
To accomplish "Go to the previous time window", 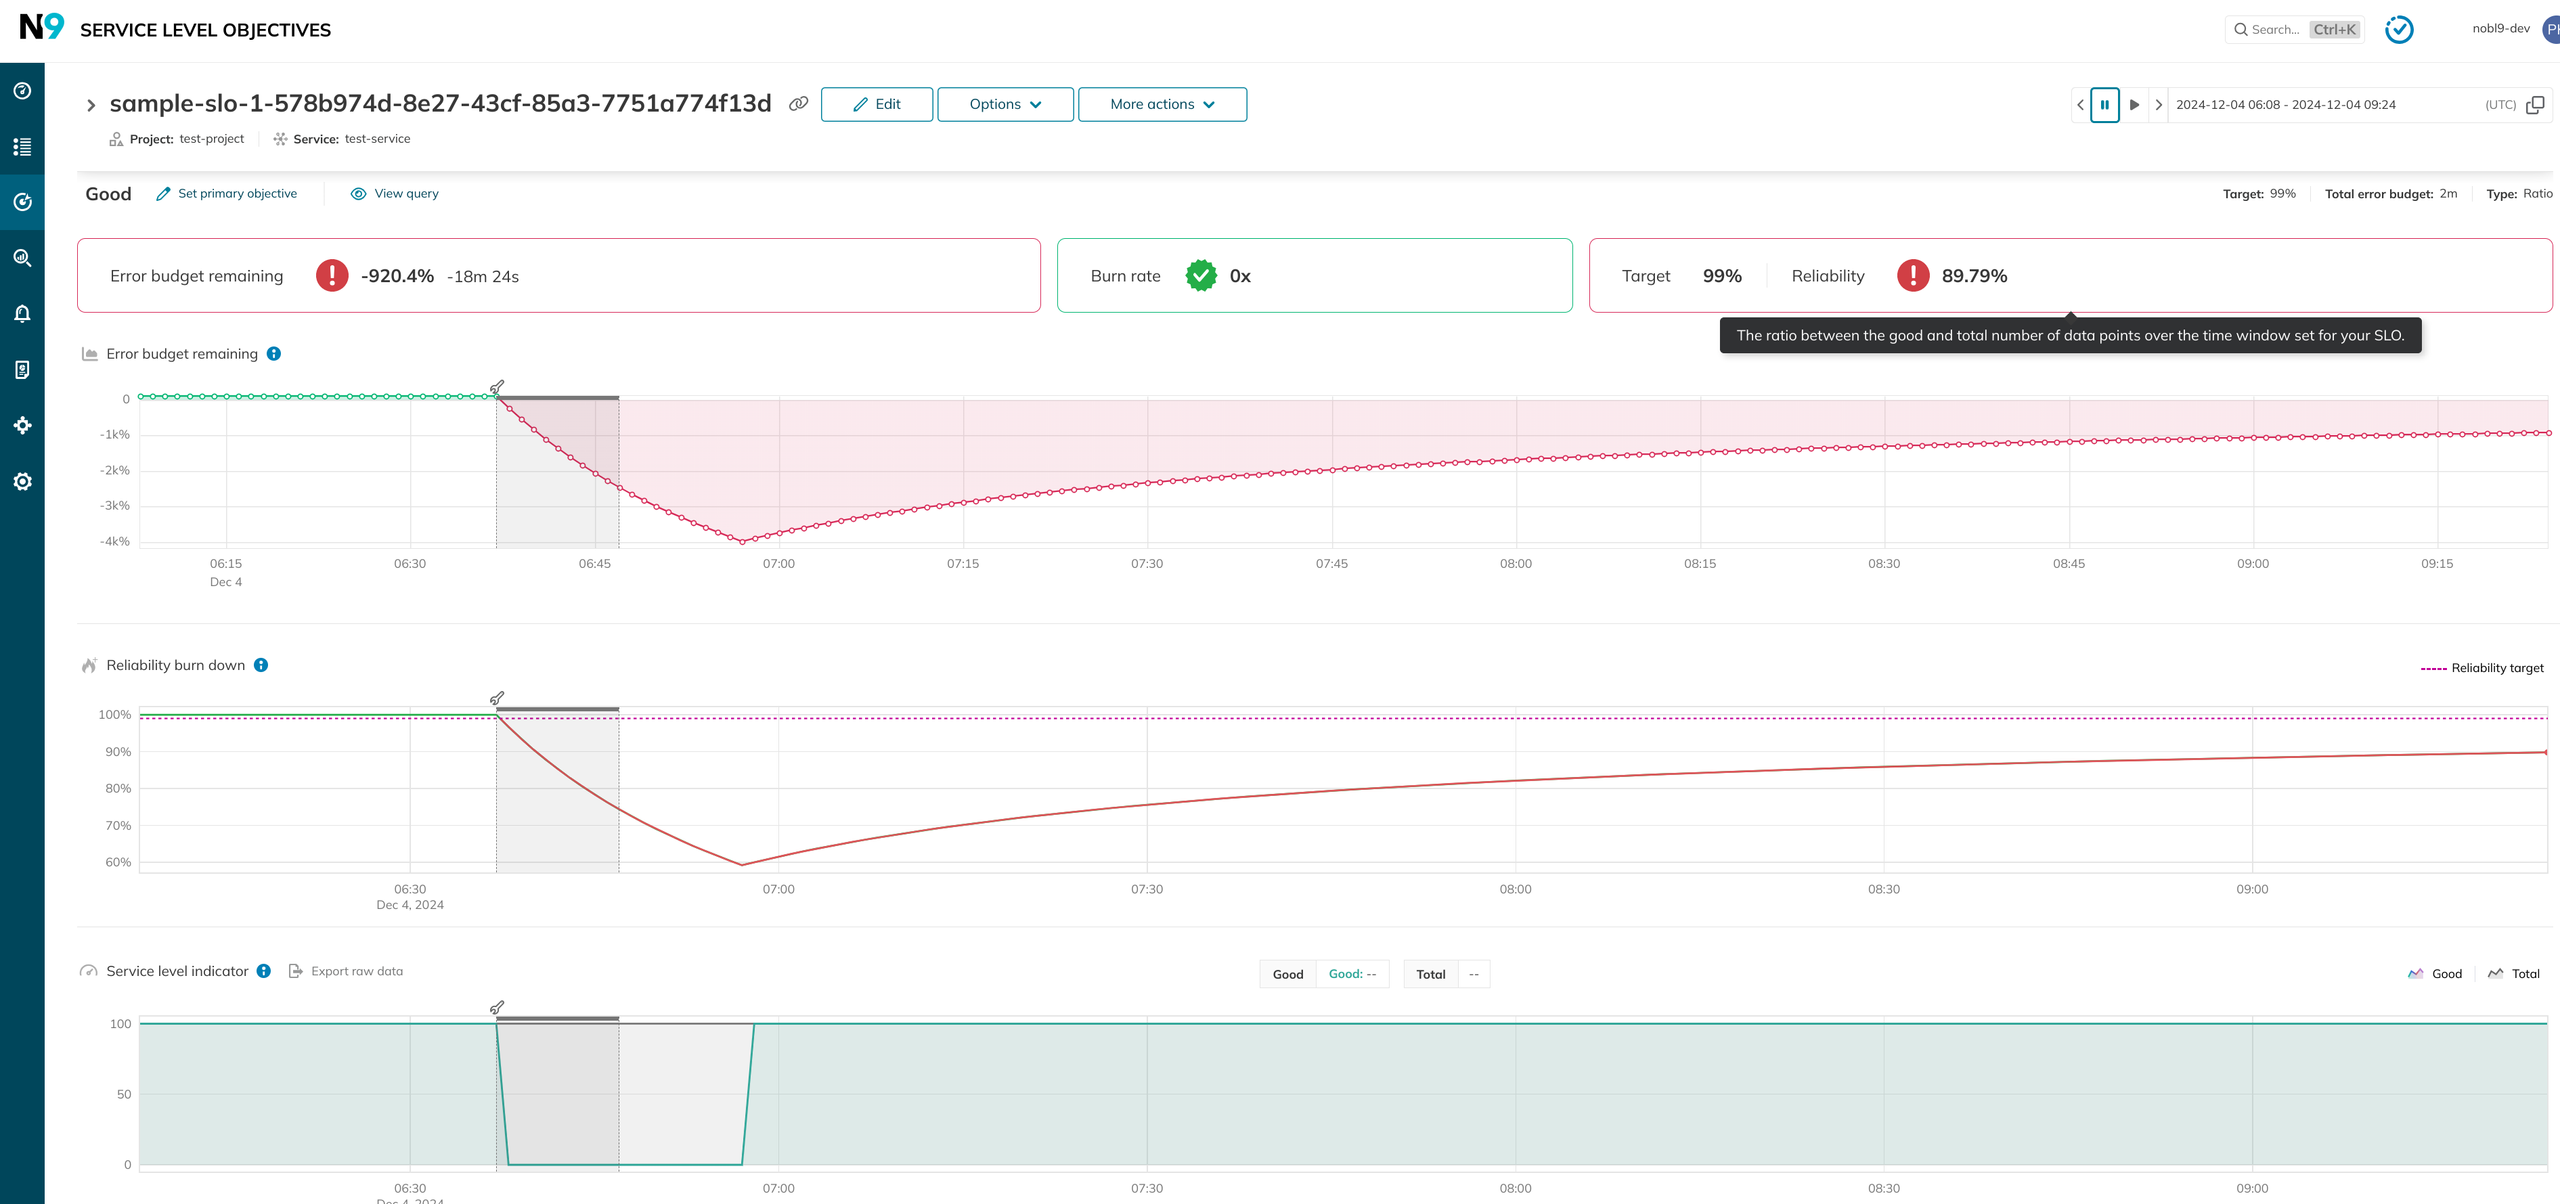I will click(2081, 105).
